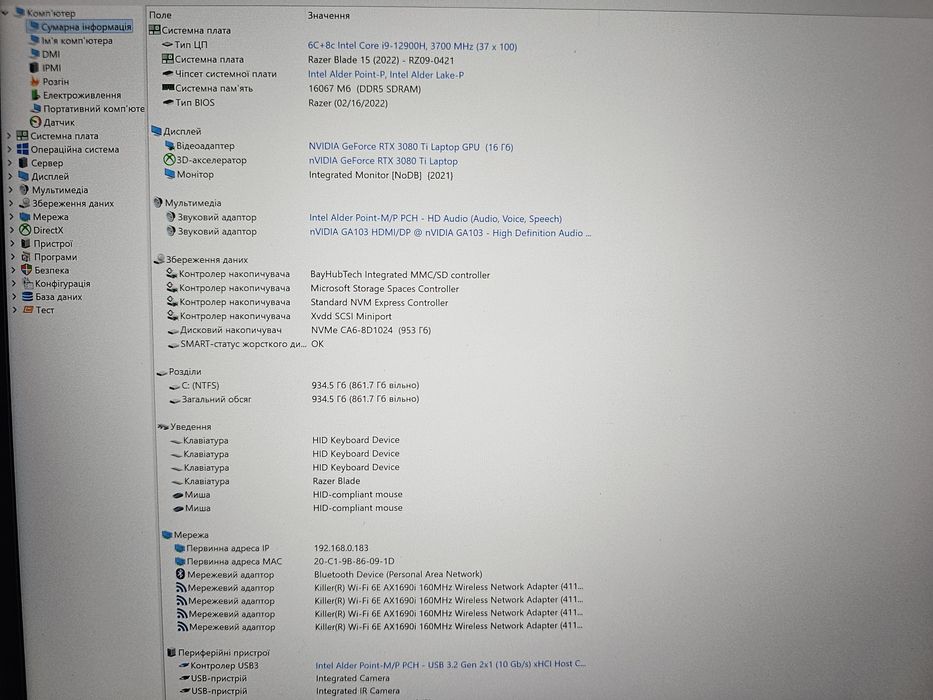This screenshot has height=700, width=933.
Task: Click the Тест sidebar icon
Action: tap(27, 310)
